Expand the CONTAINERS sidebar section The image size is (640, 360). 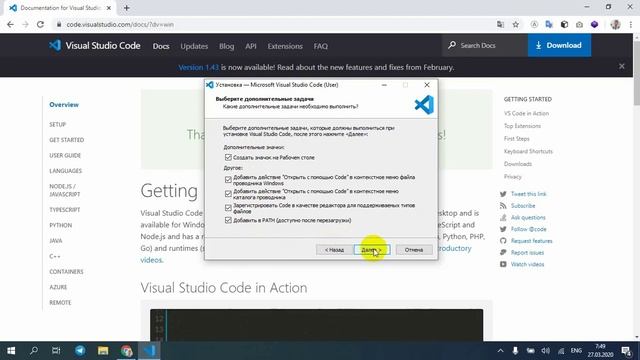66,272
